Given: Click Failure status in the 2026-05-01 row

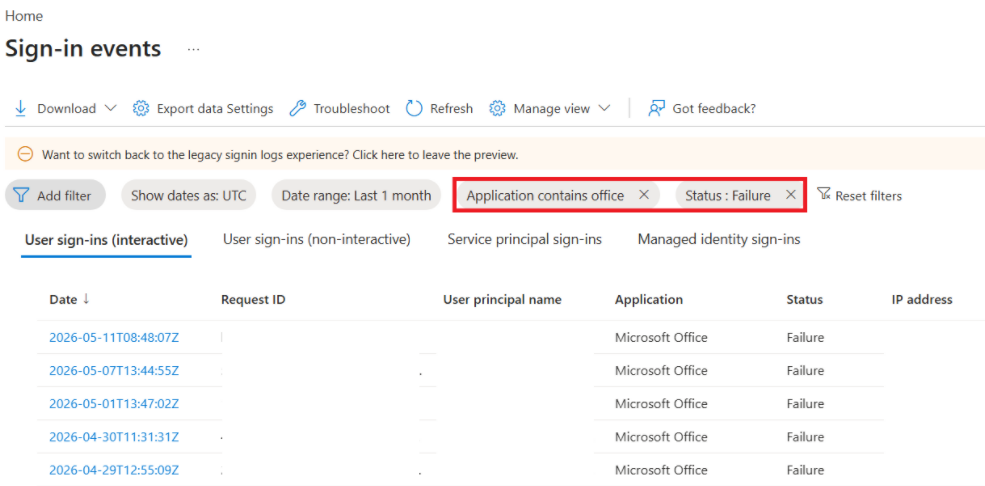Looking at the screenshot, I should 805,404.
